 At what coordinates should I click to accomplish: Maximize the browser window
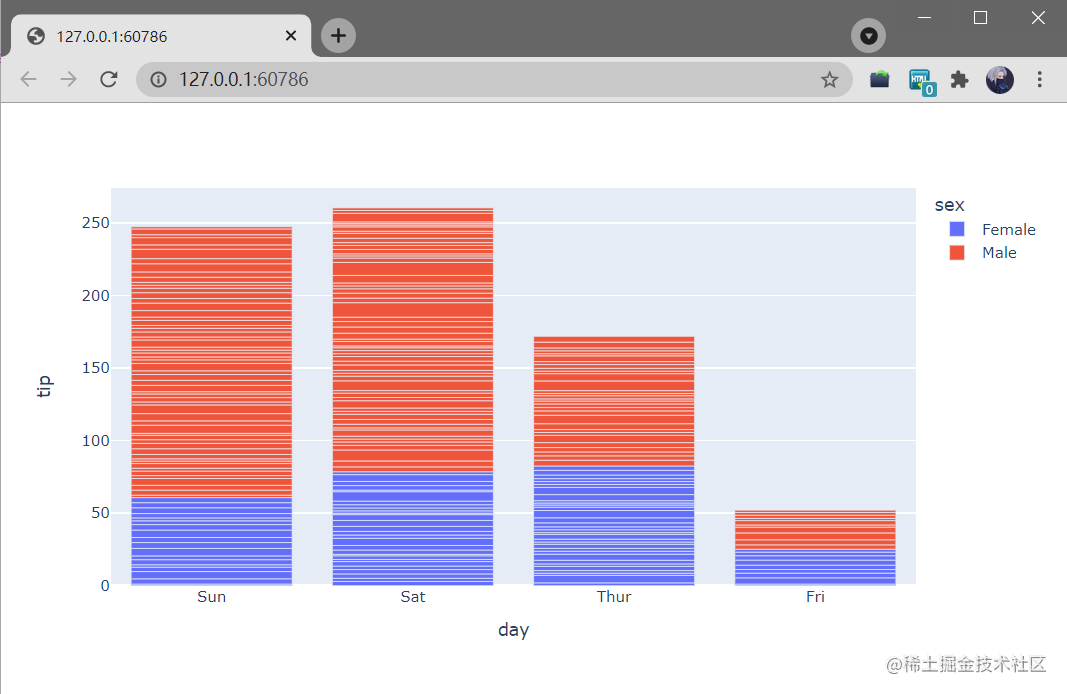[980, 18]
